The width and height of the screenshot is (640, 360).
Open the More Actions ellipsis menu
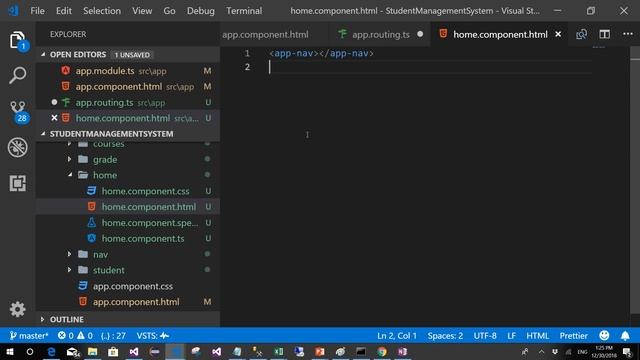coord(628,34)
